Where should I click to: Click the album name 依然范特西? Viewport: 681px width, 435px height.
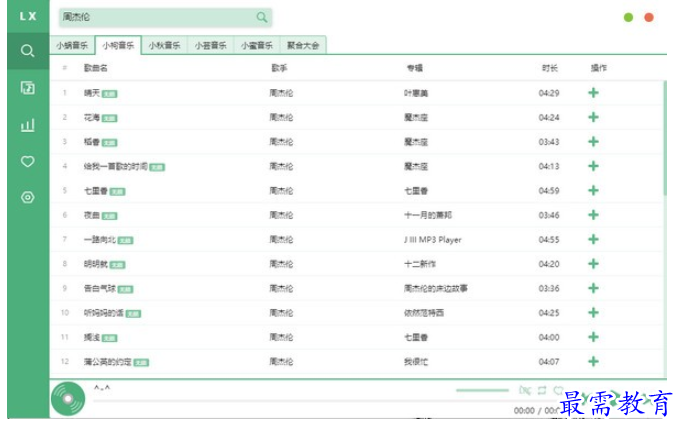coord(424,313)
